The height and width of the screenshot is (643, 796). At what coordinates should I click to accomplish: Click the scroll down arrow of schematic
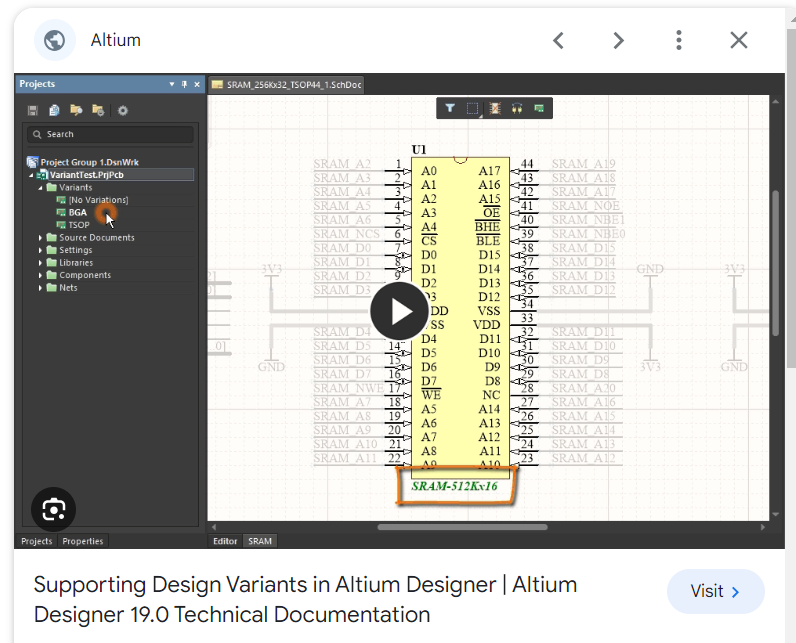(x=775, y=515)
